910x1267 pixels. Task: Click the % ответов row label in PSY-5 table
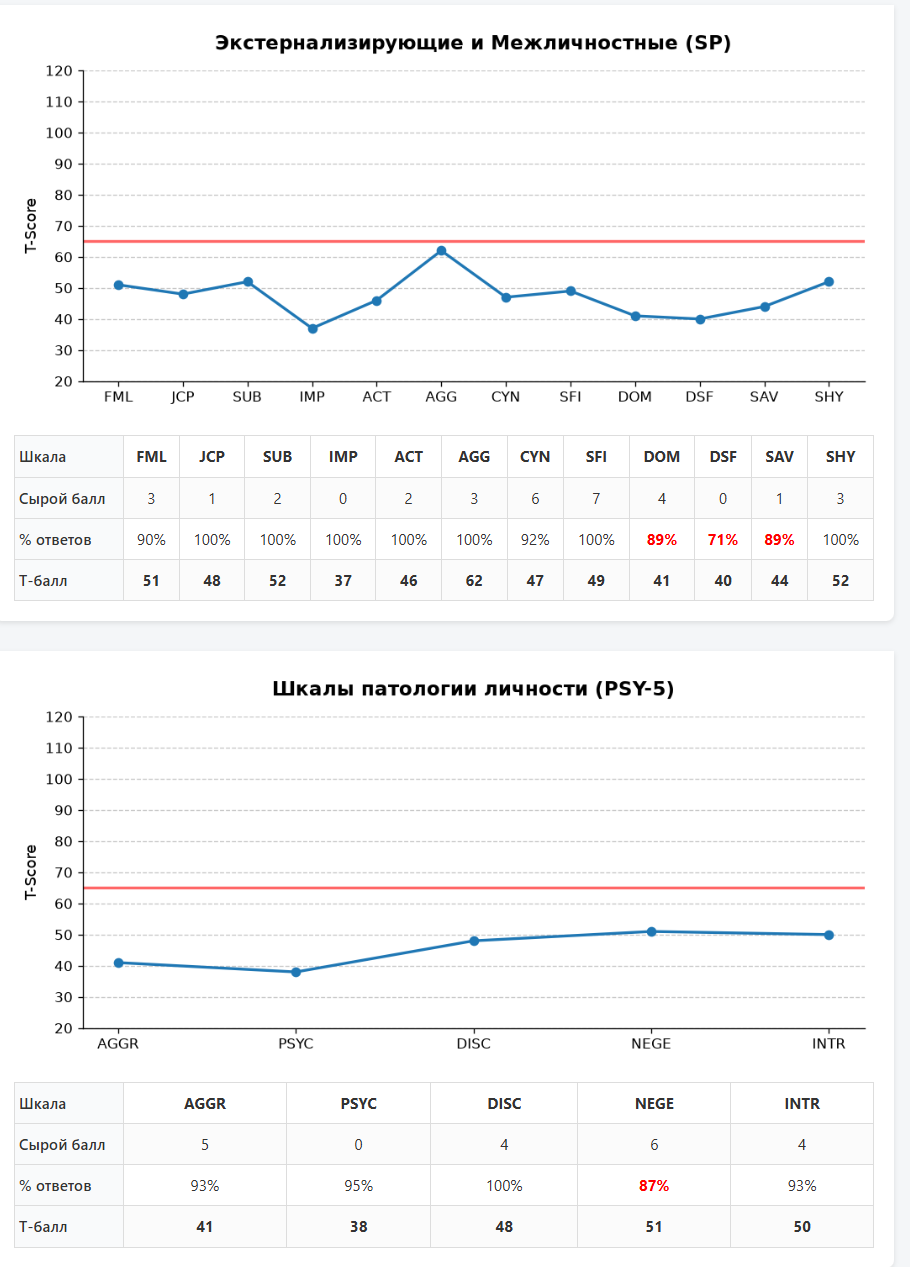coord(55,1186)
